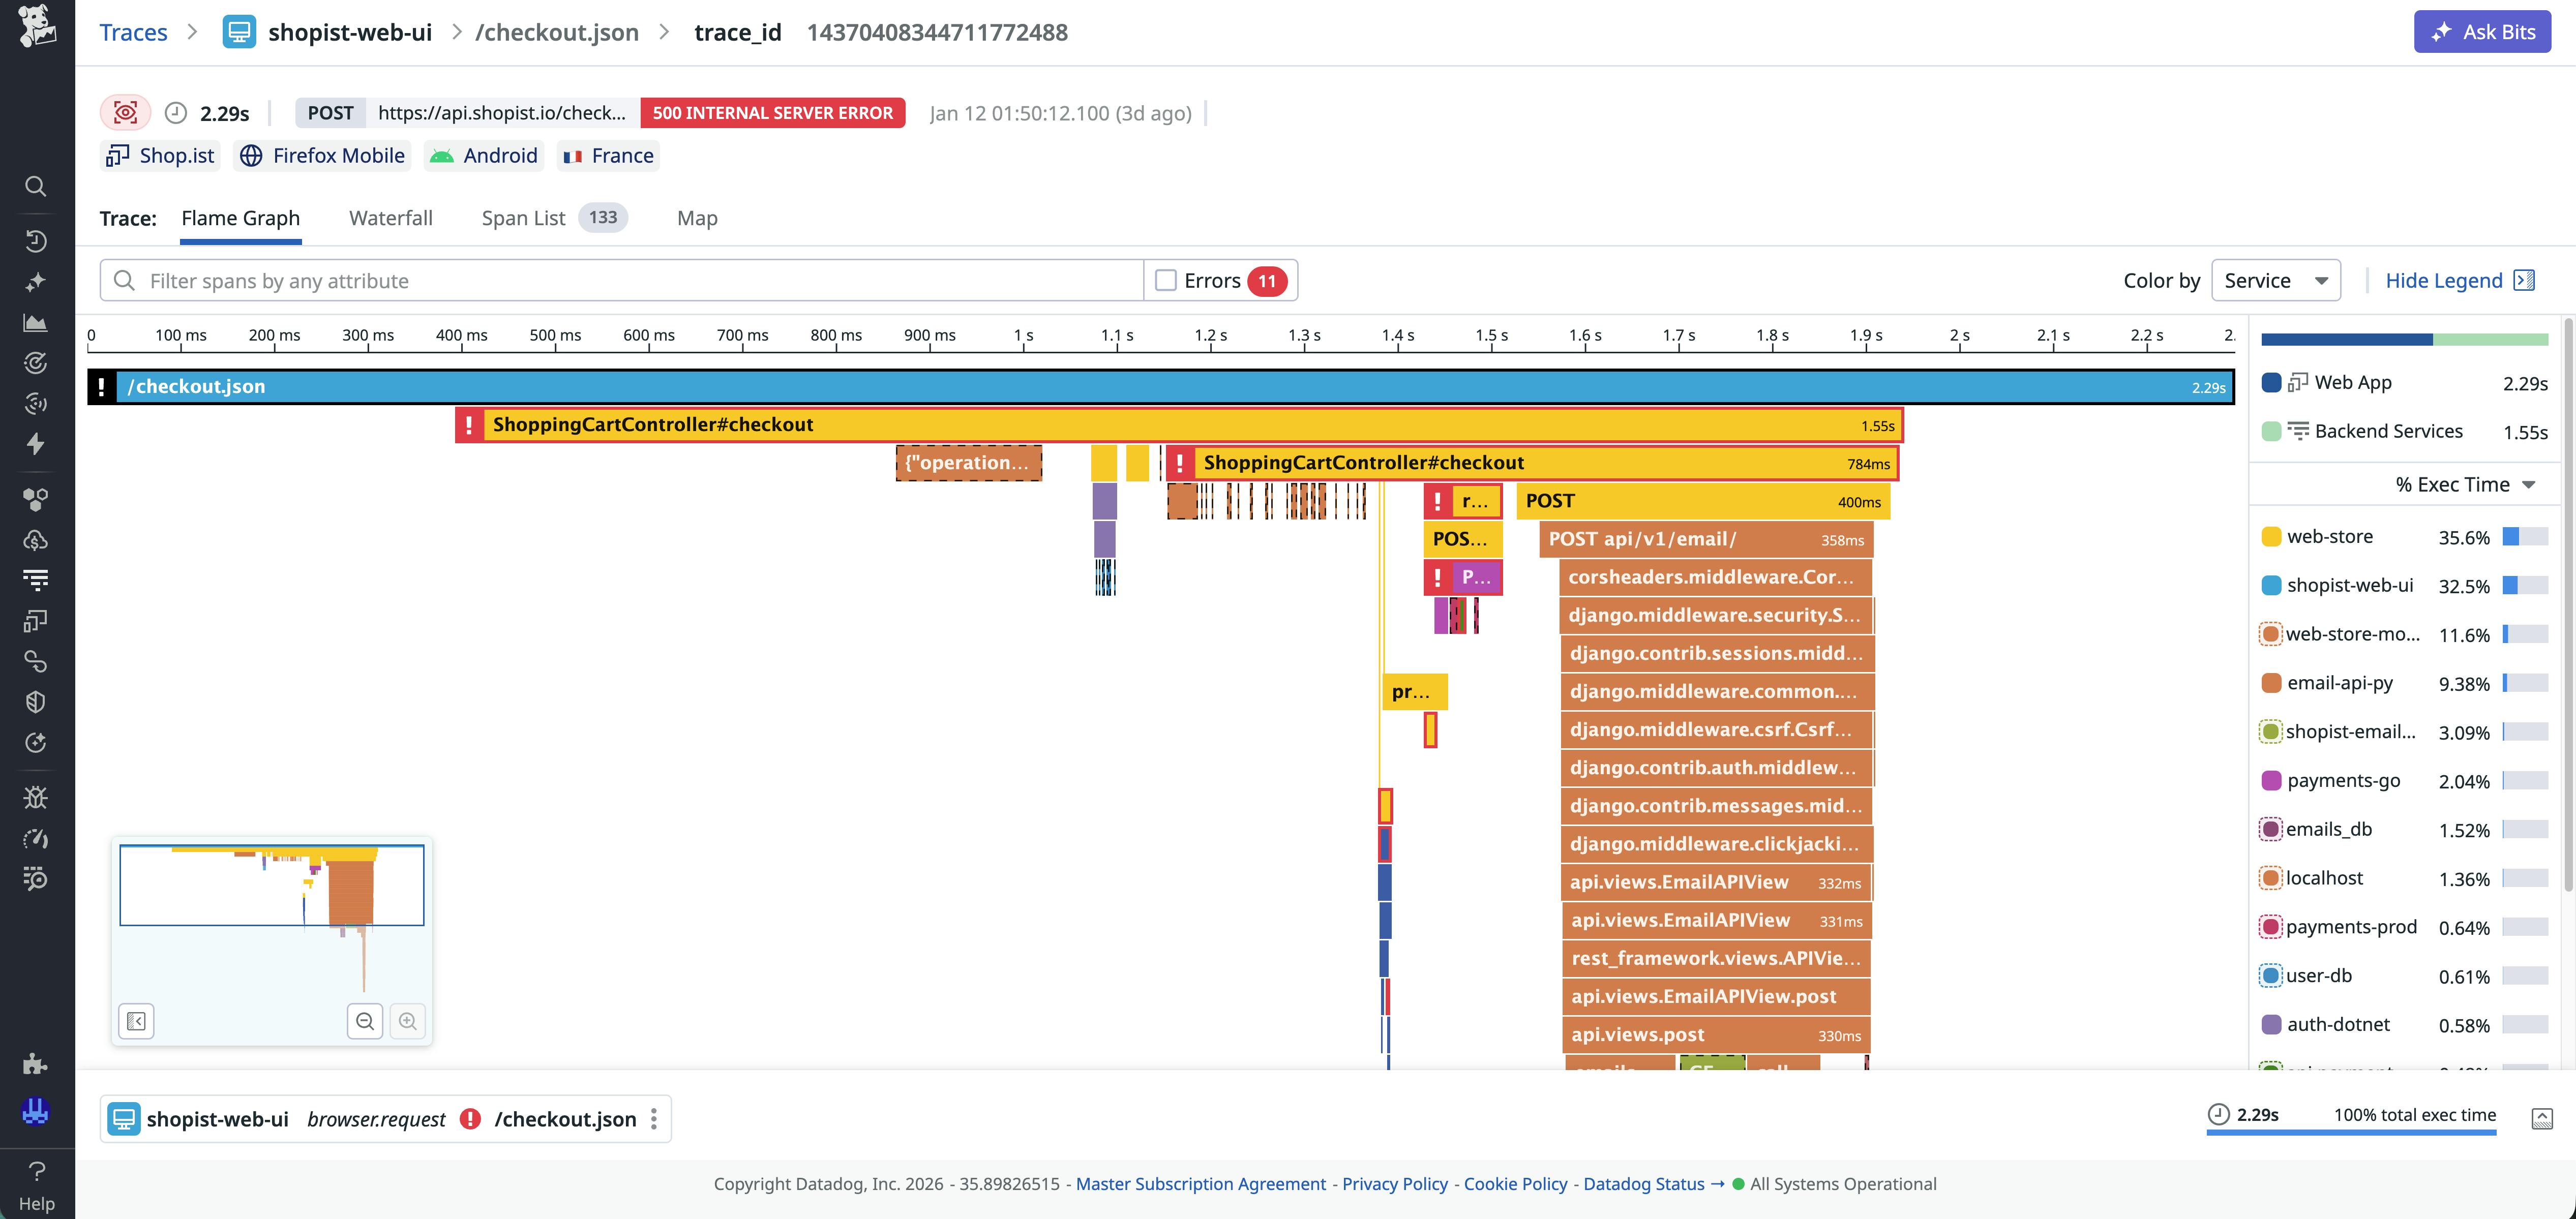The image size is (2576, 1219).
Task: Switch to the Waterfall tab
Action: click(391, 218)
